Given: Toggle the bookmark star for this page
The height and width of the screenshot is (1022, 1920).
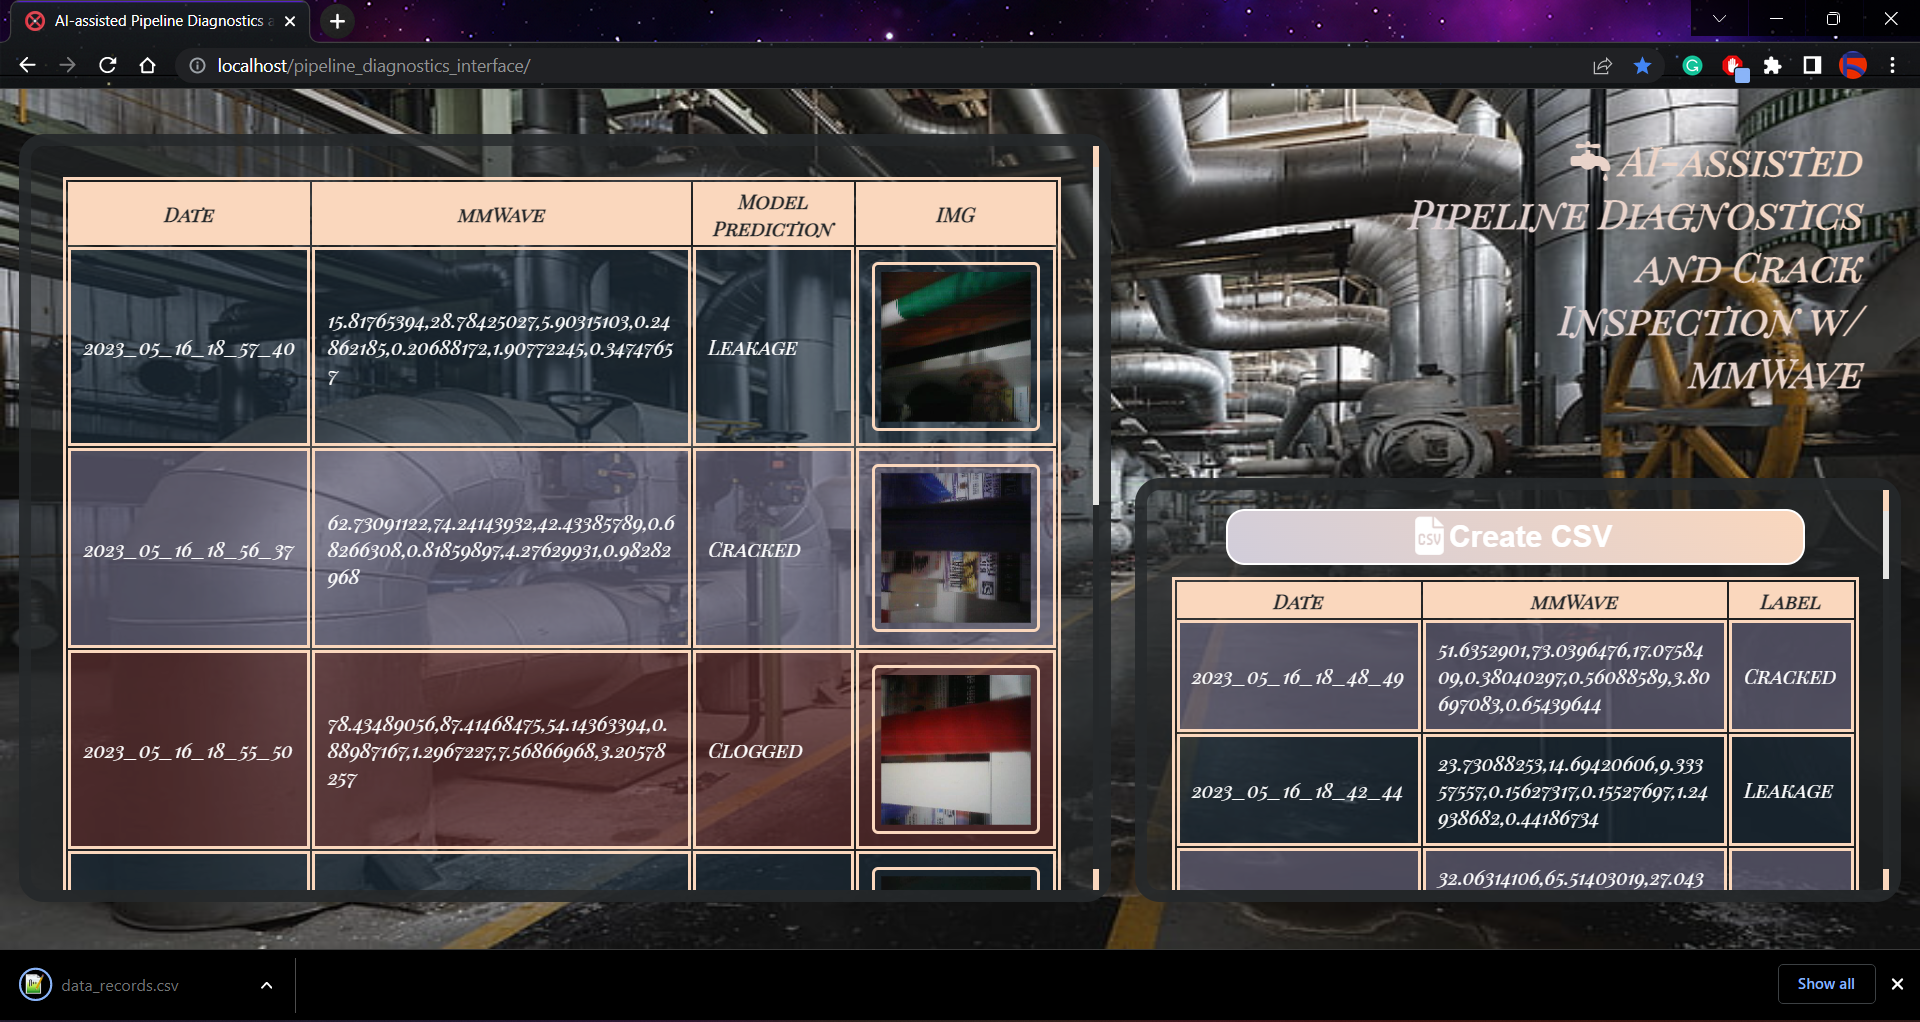Looking at the screenshot, I should (x=1640, y=65).
